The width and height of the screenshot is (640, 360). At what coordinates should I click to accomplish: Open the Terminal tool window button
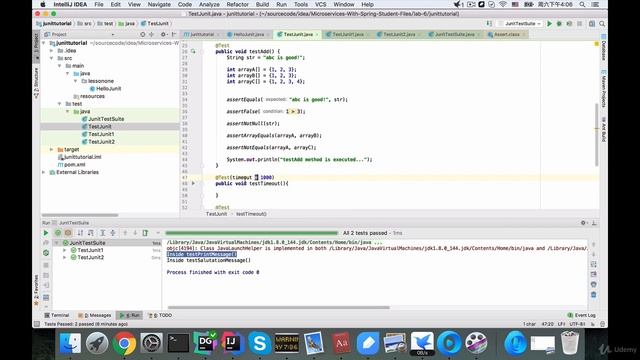(x=57, y=316)
